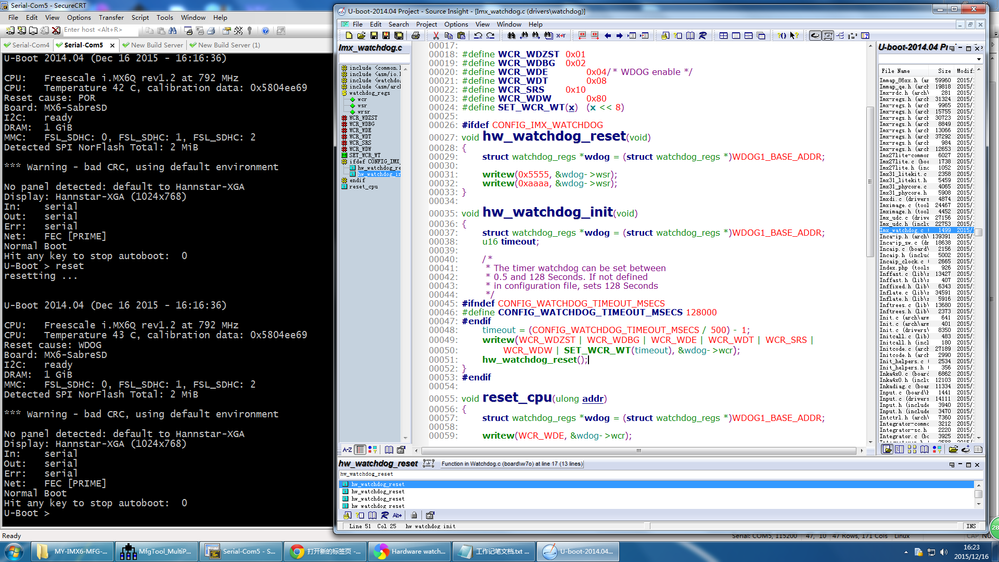Select hw_watchdog_init in symbol tree

[378, 174]
